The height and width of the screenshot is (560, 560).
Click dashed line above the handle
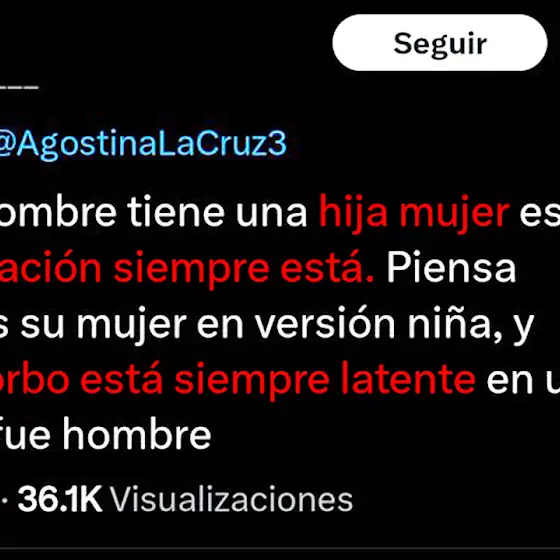pos(19,87)
